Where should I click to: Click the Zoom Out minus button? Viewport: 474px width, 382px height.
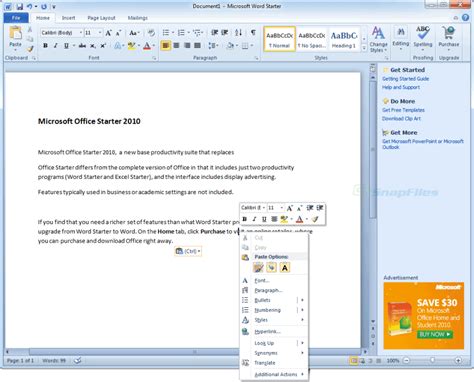click(x=406, y=360)
